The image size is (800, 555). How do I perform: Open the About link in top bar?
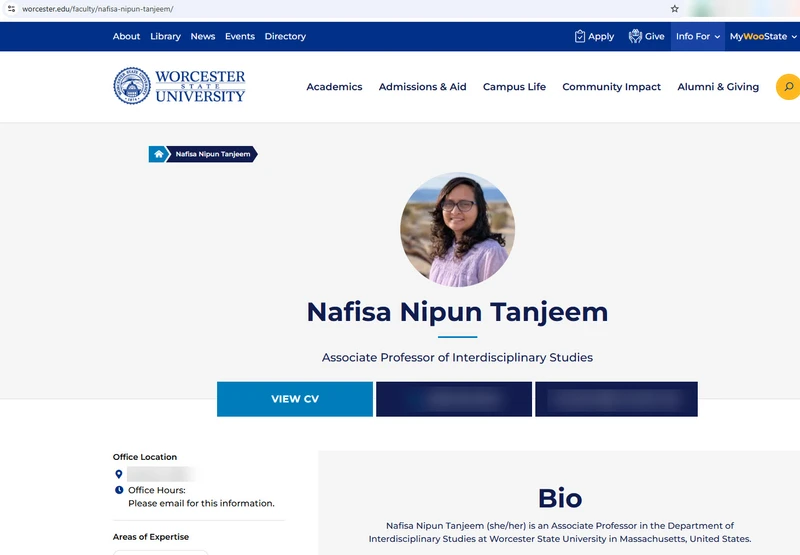(x=126, y=36)
